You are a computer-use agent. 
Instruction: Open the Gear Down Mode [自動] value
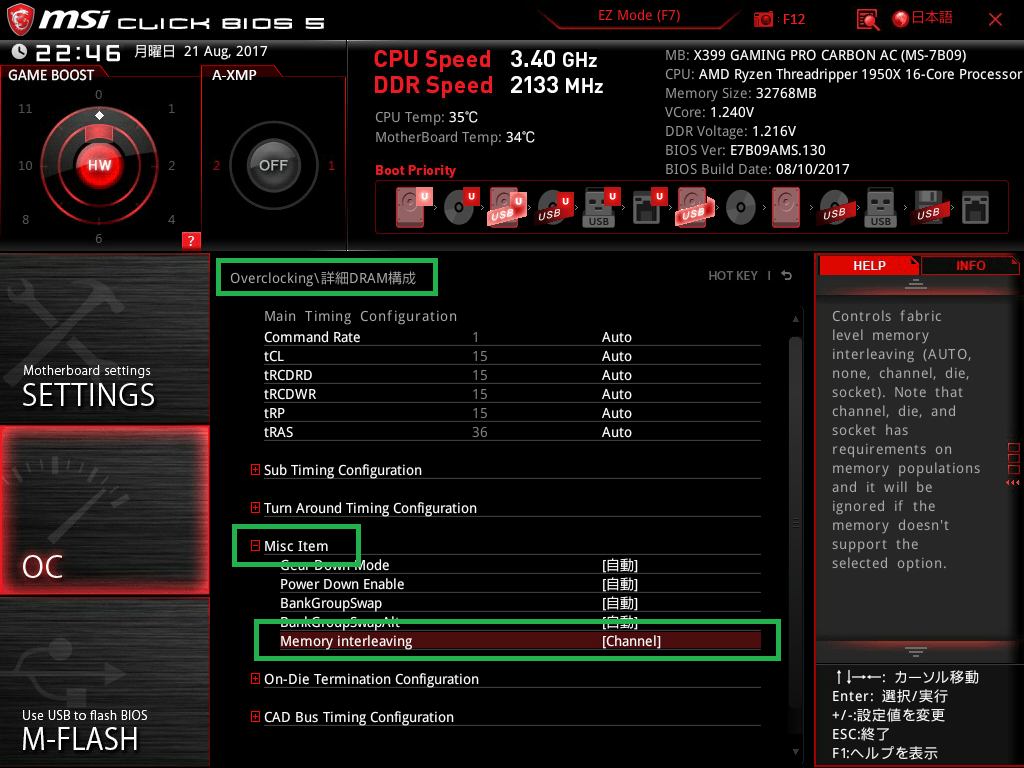pos(620,565)
